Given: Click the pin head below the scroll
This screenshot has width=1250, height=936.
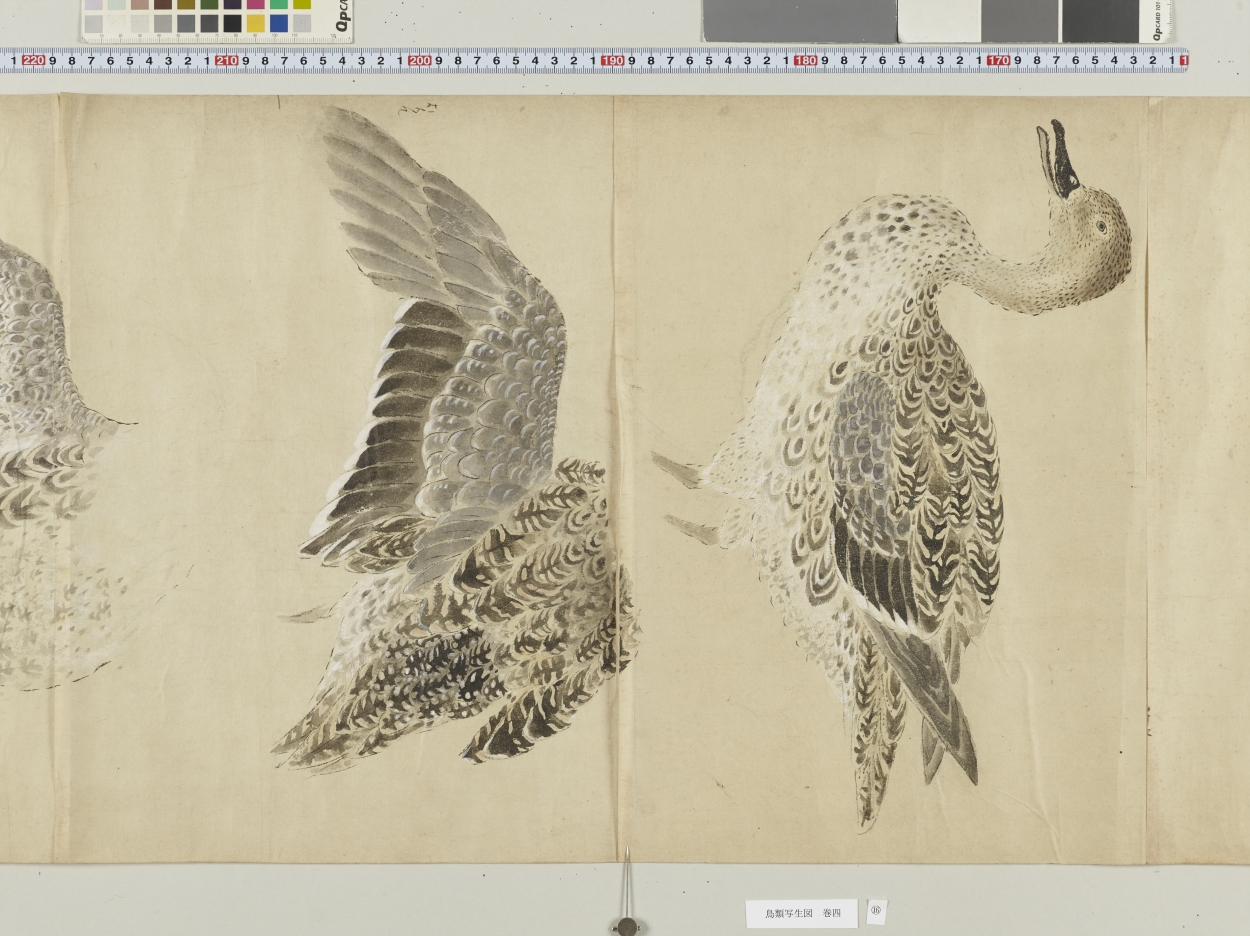Looking at the screenshot, I should [x=627, y=925].
